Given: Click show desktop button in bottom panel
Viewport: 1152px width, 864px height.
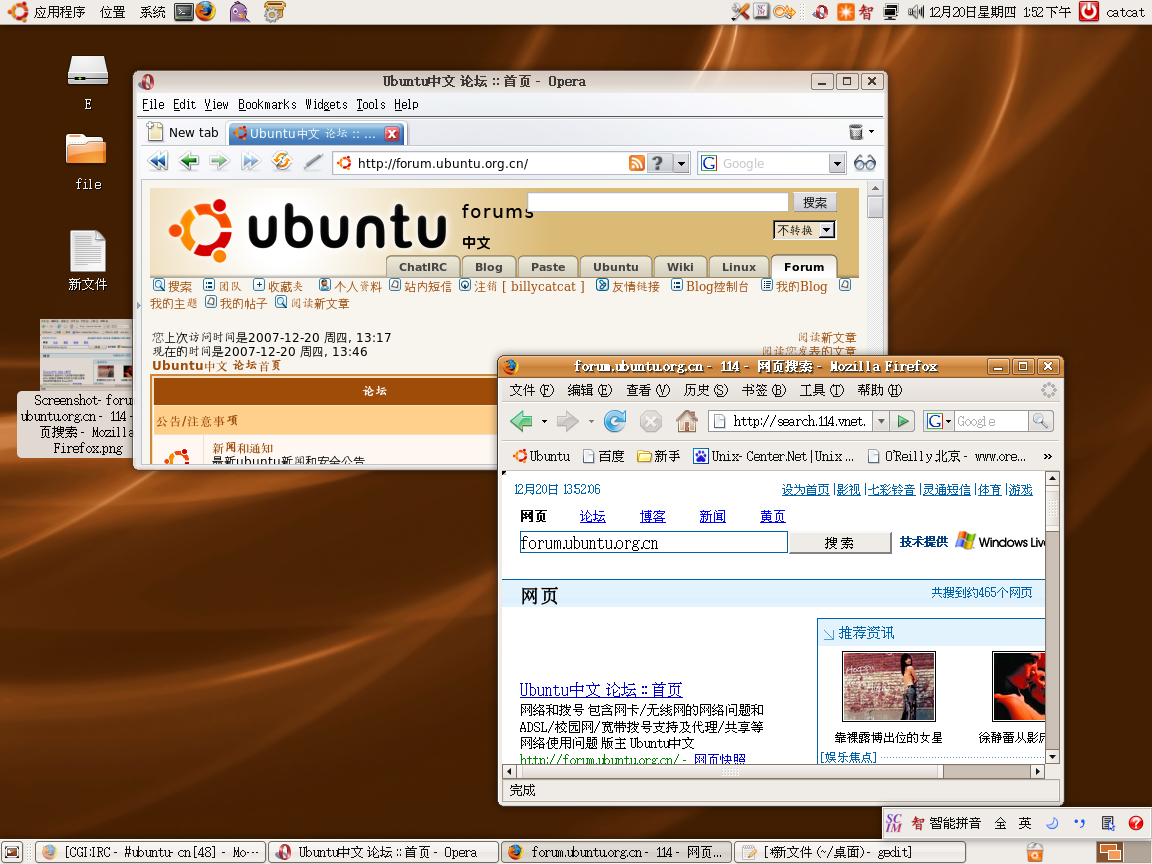Looking at the screenshot, I should click(12, 852).
